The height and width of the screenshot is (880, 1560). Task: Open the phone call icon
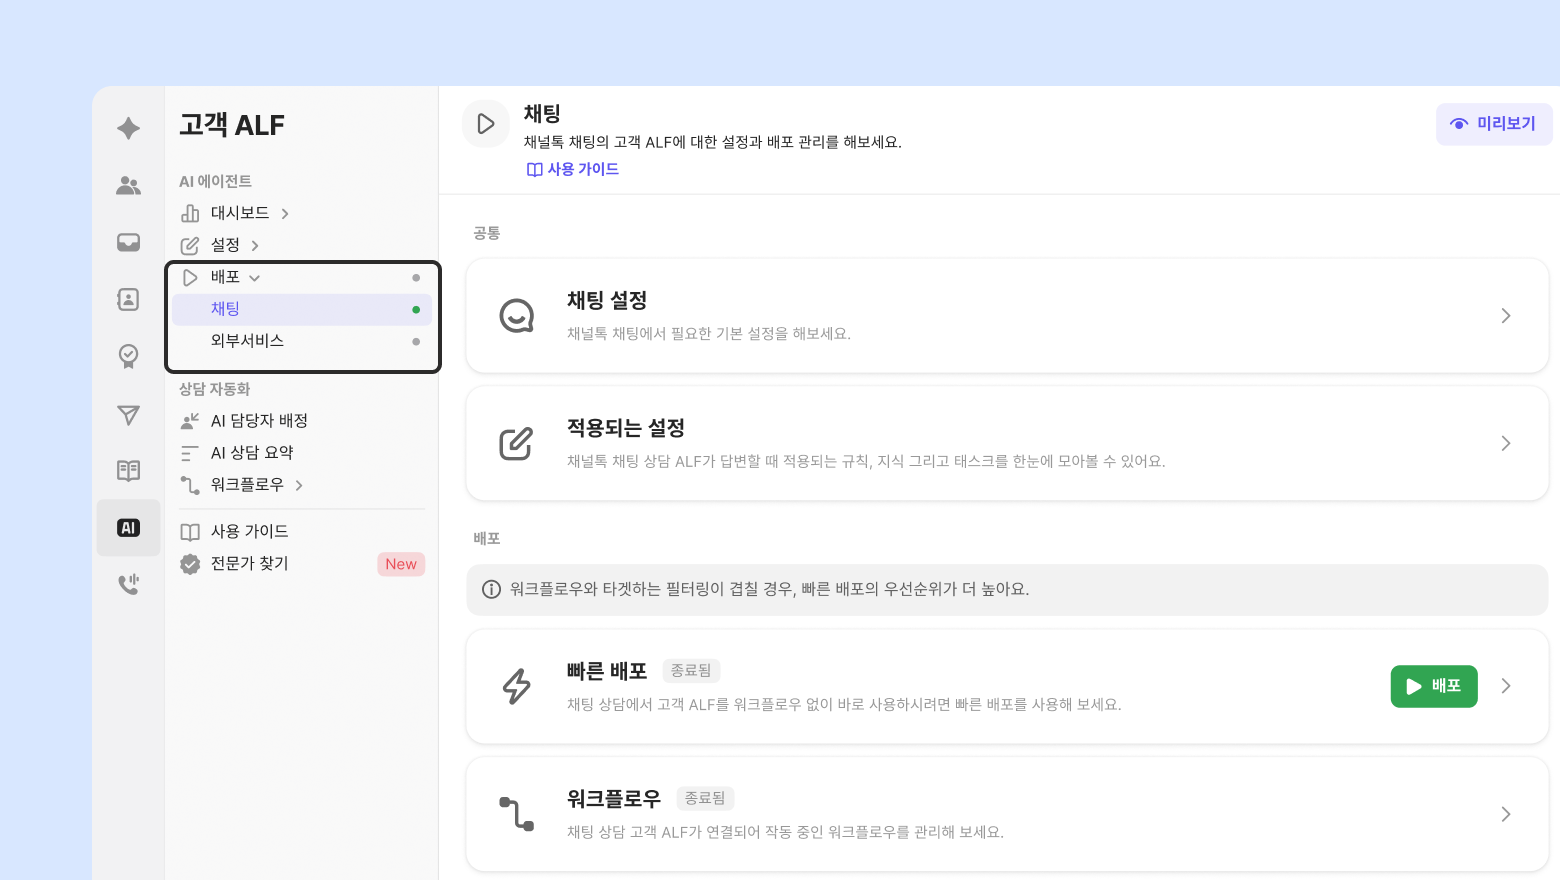(128, 584)
